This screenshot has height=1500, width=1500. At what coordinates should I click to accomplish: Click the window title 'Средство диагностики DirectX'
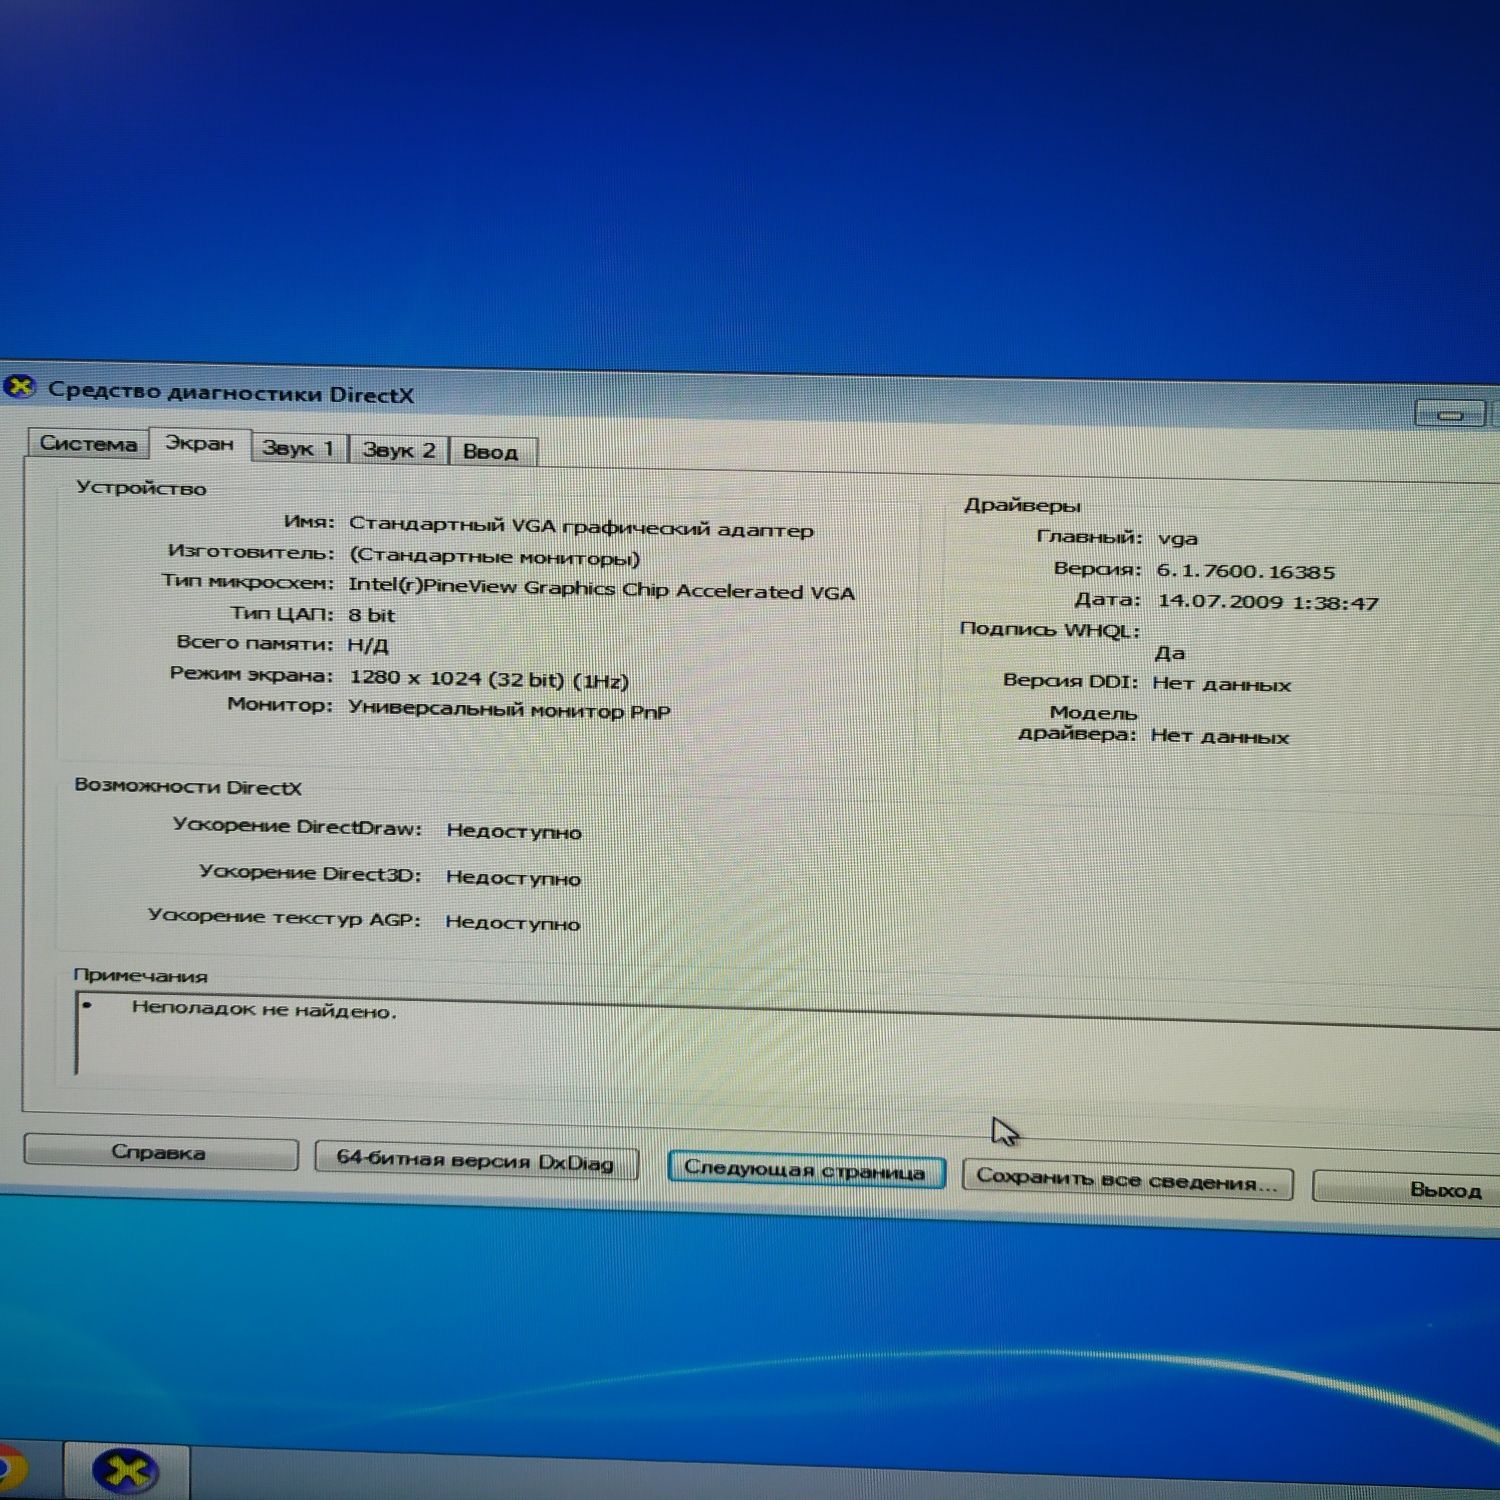(231, 393)
